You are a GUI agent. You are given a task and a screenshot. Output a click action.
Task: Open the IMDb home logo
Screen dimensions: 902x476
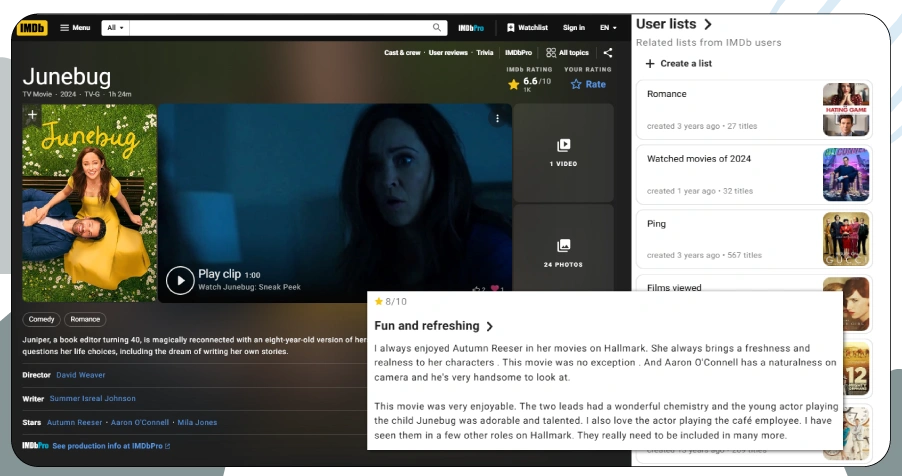32,28
